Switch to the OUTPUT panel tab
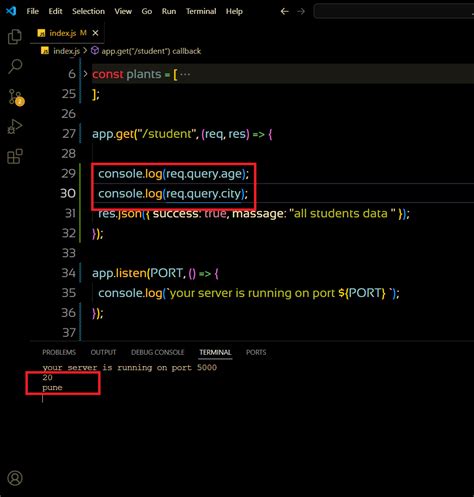The width and height of the screenshot is (474, 497). tap(103, 352)
